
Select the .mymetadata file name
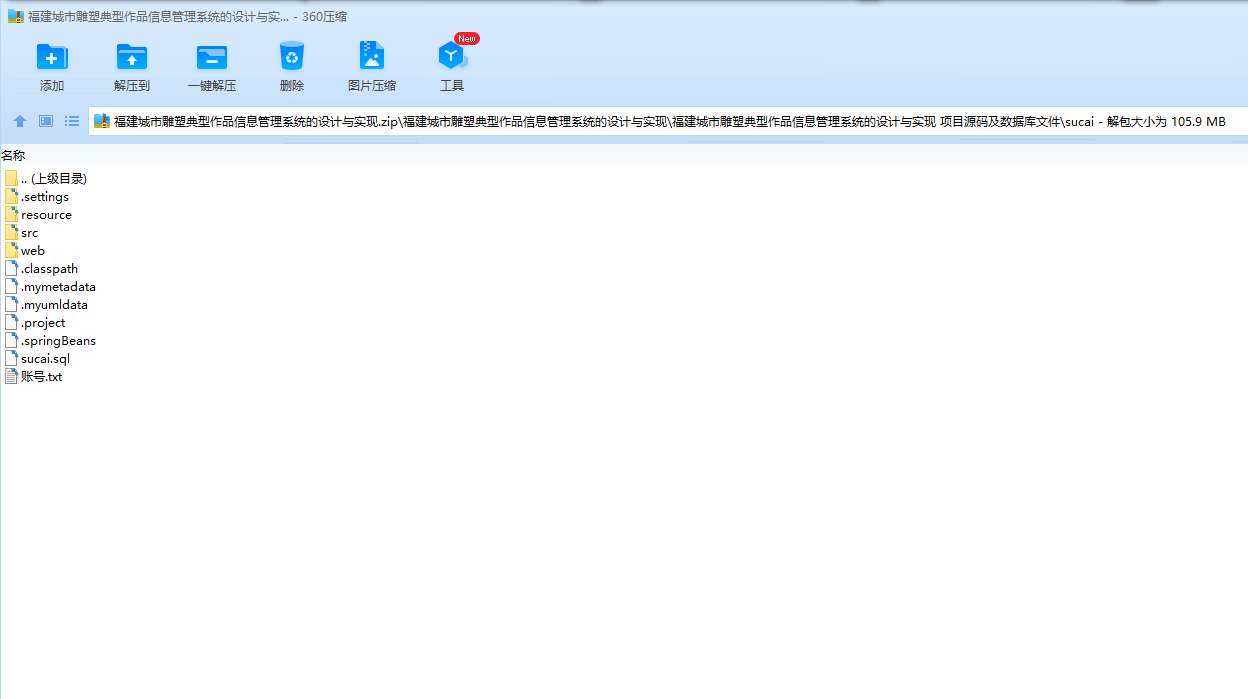click(x=58, y=287)
